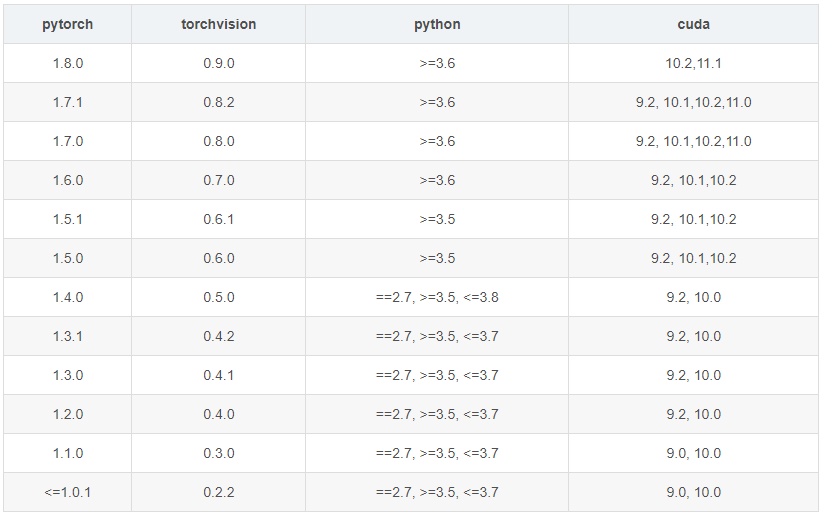Select the torchvision 0.9.0 cell
Screen dimensions: 828x516
[218, 63]
